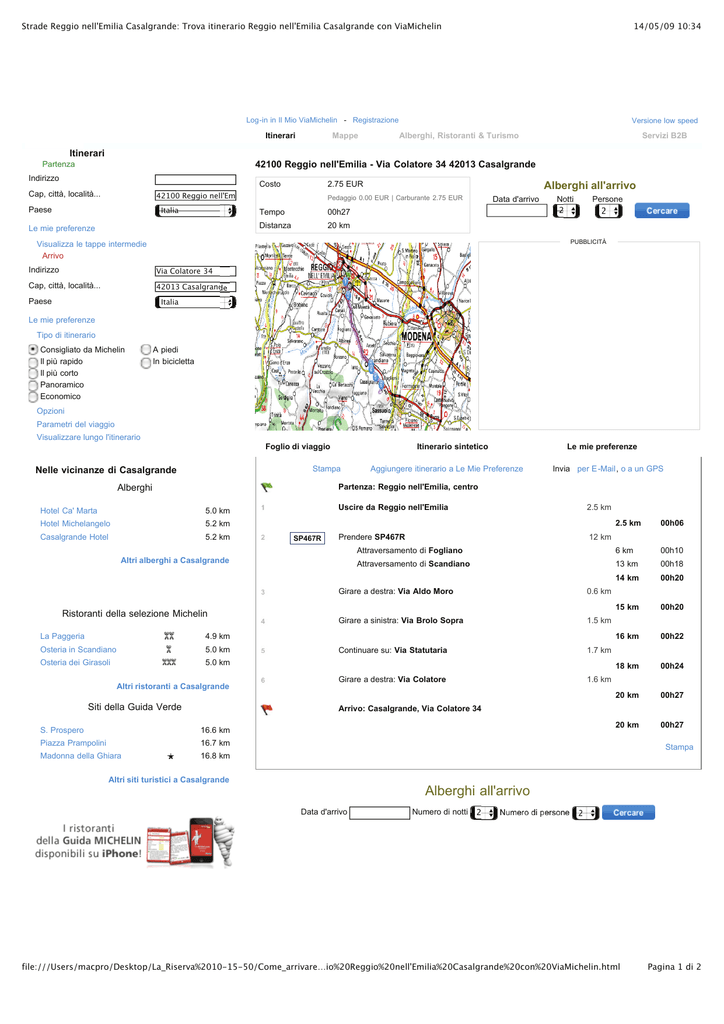This screenshot has width=724, height=1024.
Task: Switch to Versione low speed
Action: pyautogui.click(x=665, y=121)
